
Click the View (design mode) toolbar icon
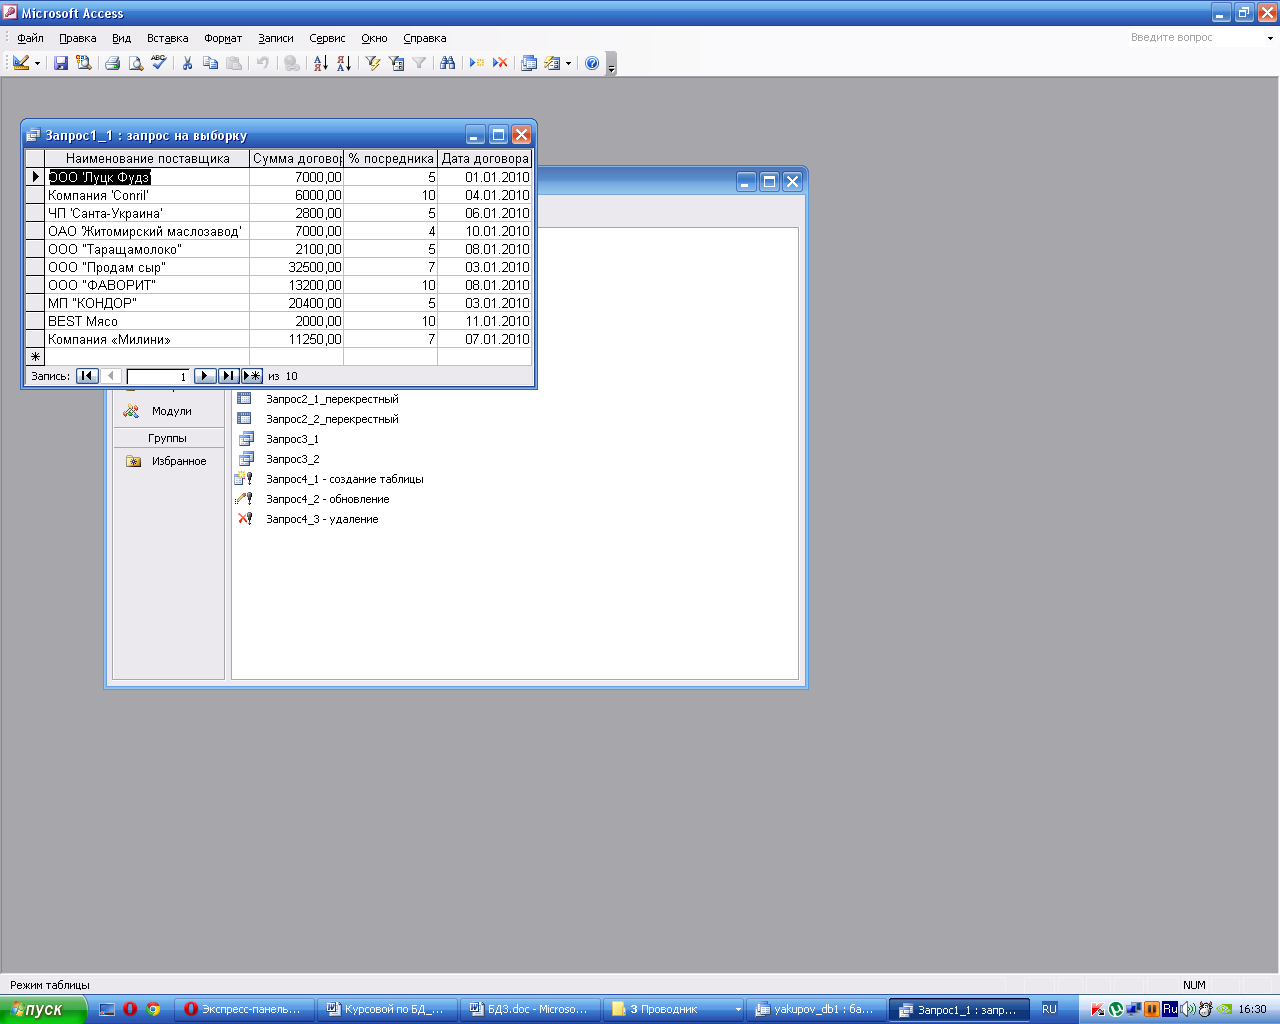tap(21, 63)
